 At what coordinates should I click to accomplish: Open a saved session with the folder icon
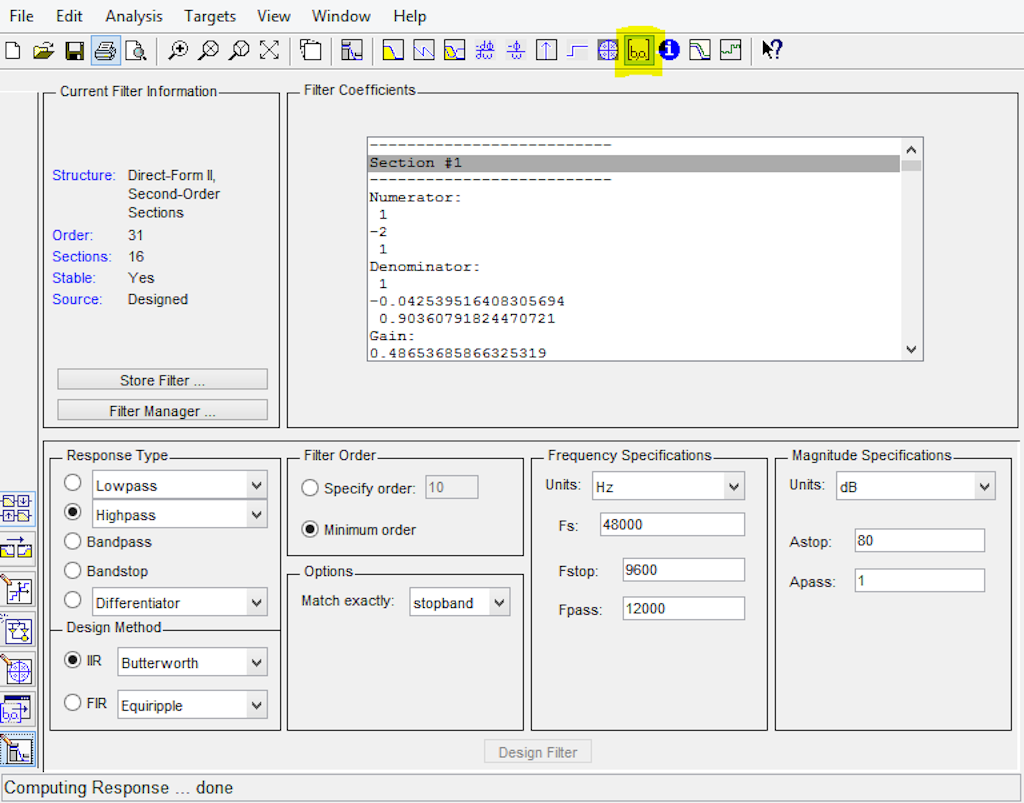43,50
